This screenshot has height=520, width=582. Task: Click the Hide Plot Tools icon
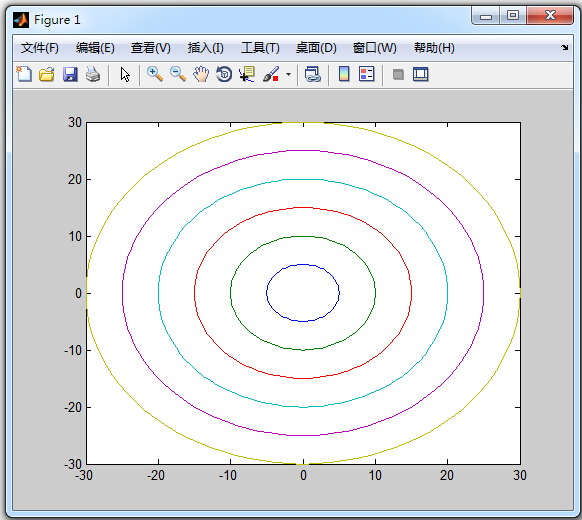point(398,74)
